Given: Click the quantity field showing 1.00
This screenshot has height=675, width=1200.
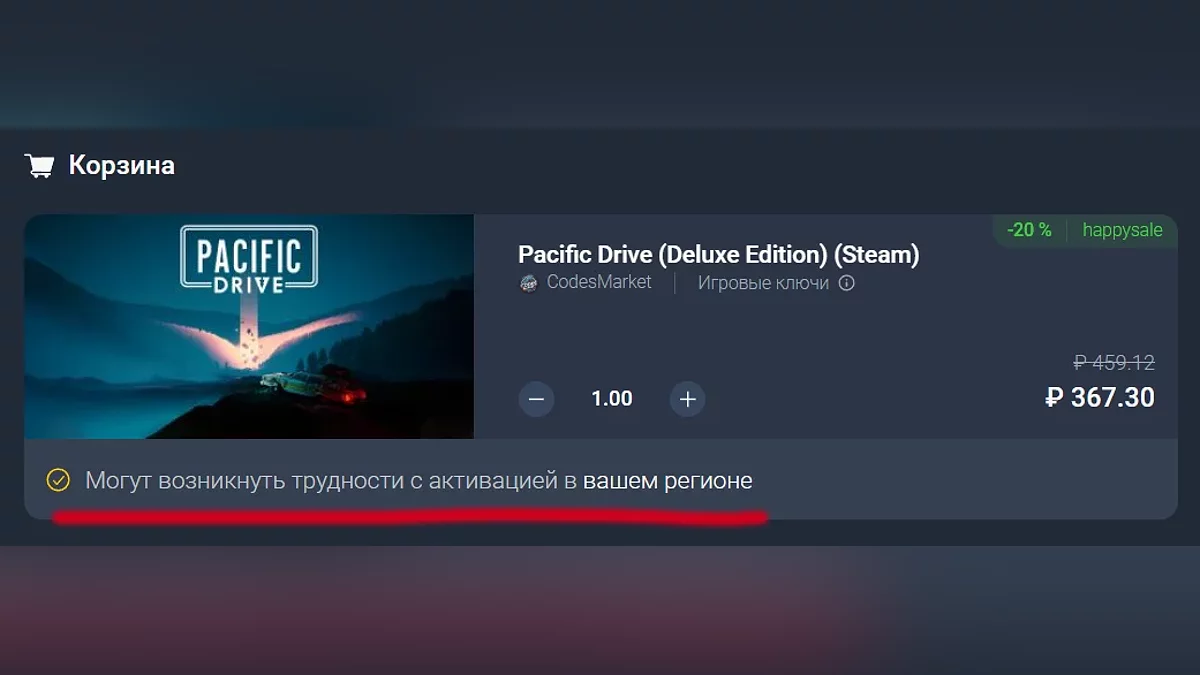Looking at the screenshot, I should (x=612, y=399).
